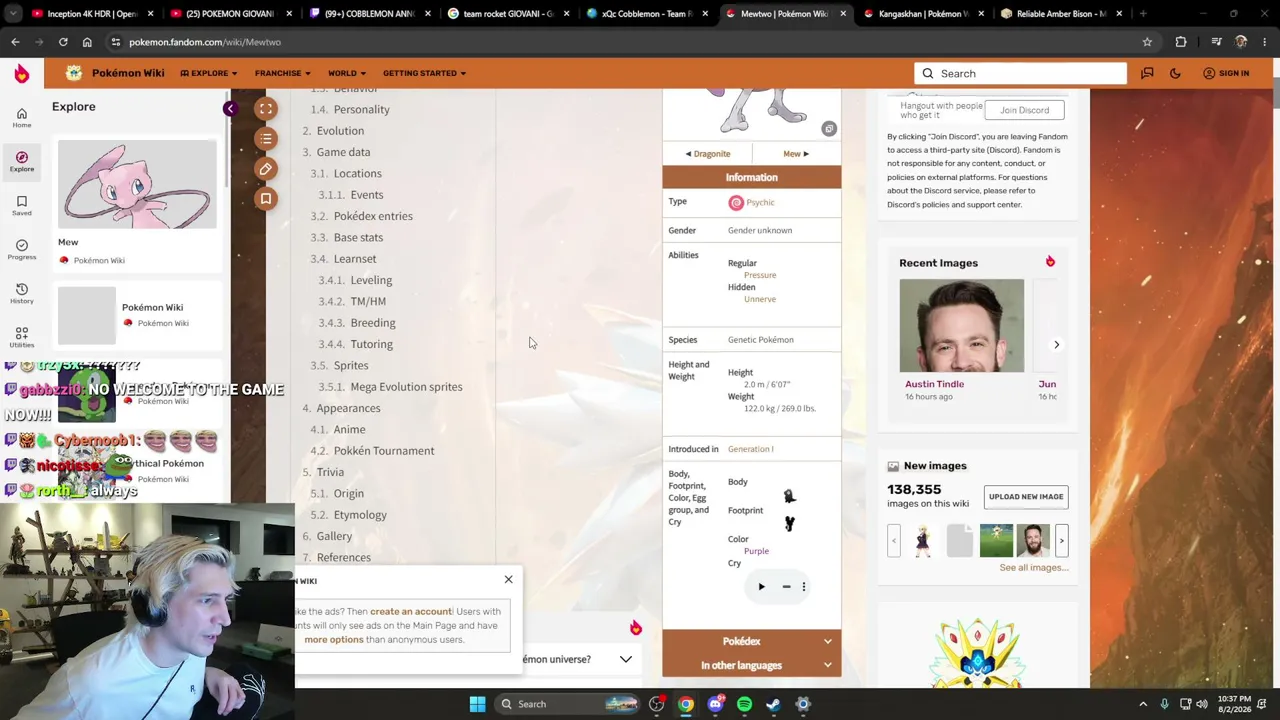
Task: Go to next Pokémon Mew
Action: [x=796, y=154]
